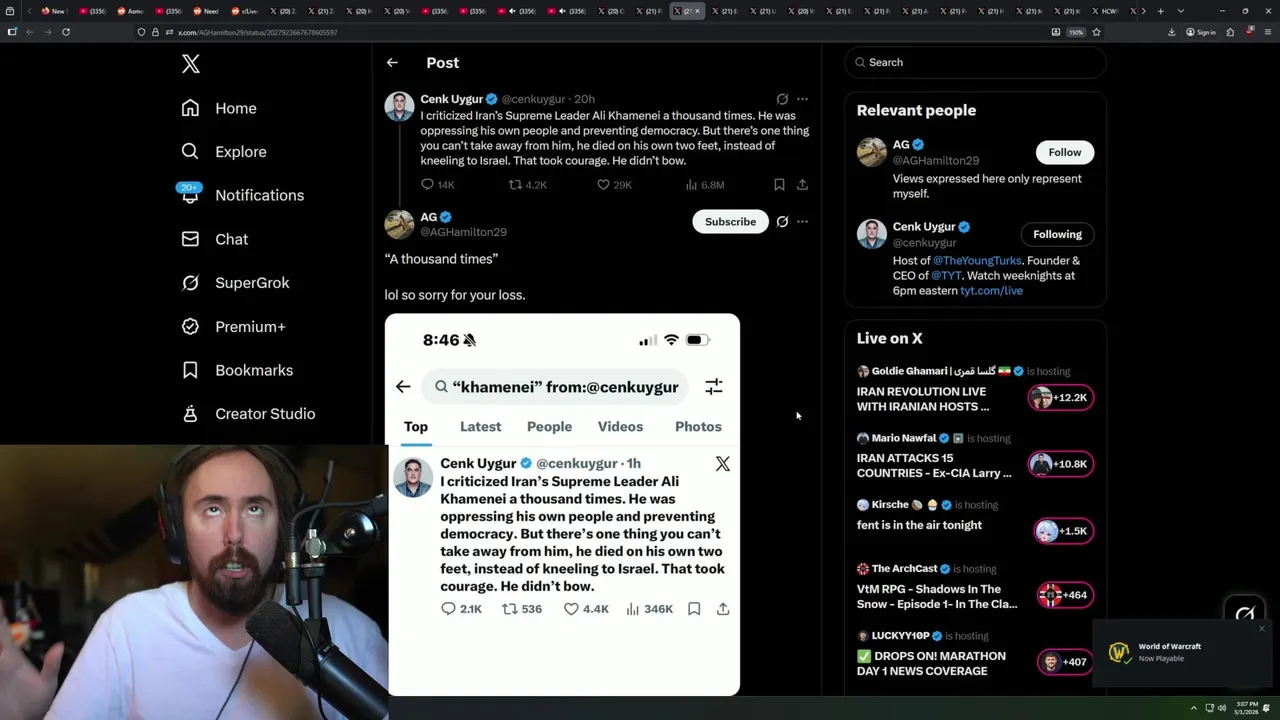Subscribe to AG
Screen dimensions: 1280x720
730,222
